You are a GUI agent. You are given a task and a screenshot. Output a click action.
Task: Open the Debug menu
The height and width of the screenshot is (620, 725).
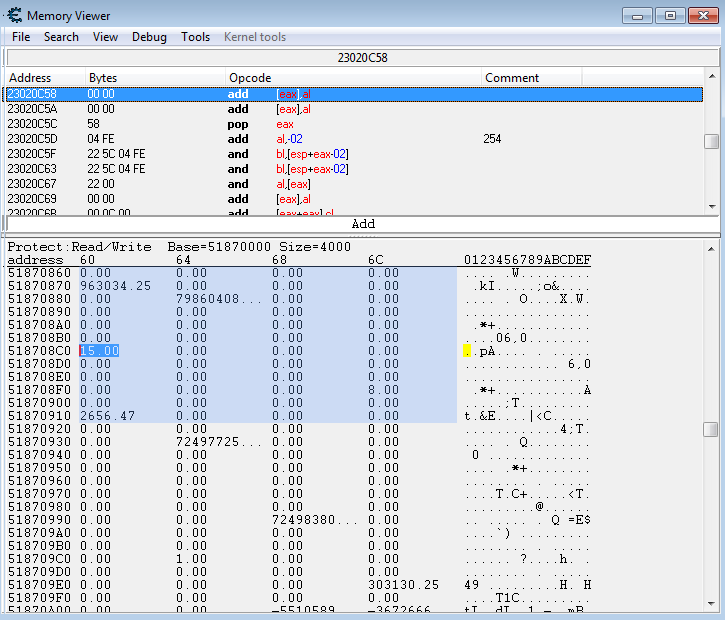coord(149,37)
